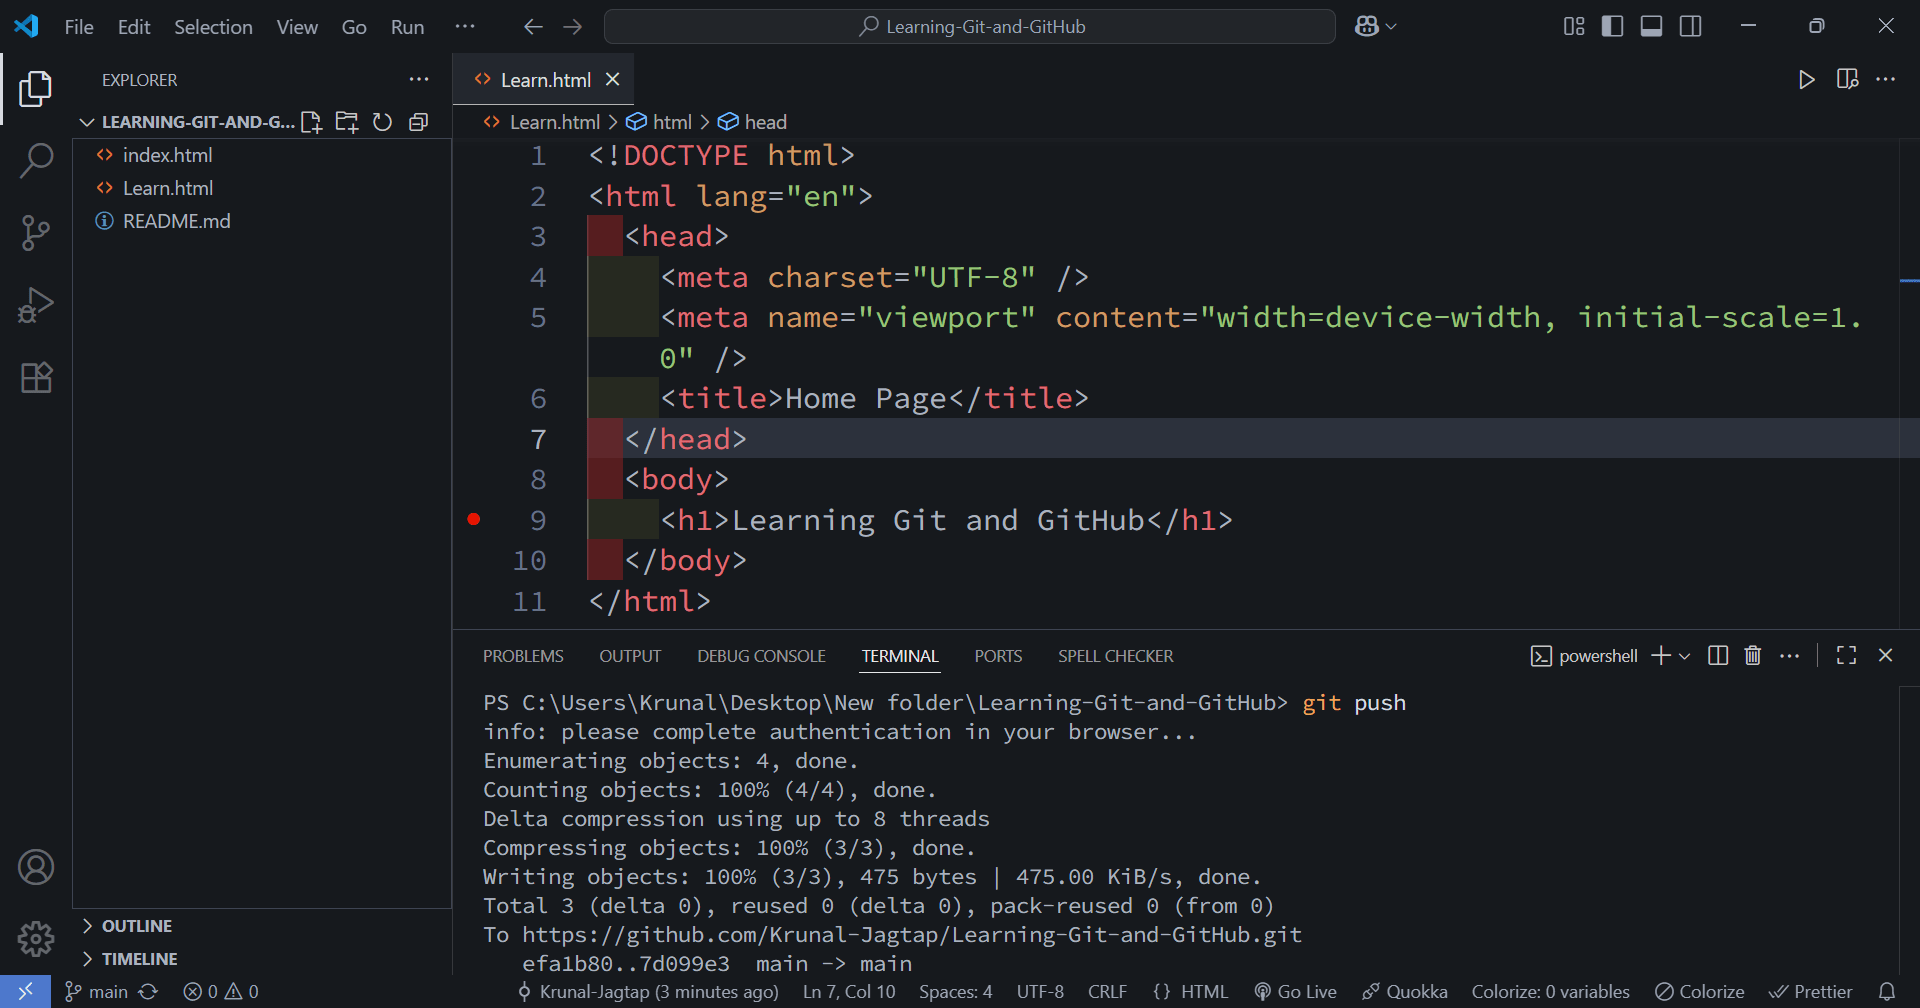Open the Search view icon
The height and width of the screenshot is (1008, 1920).
36,160
